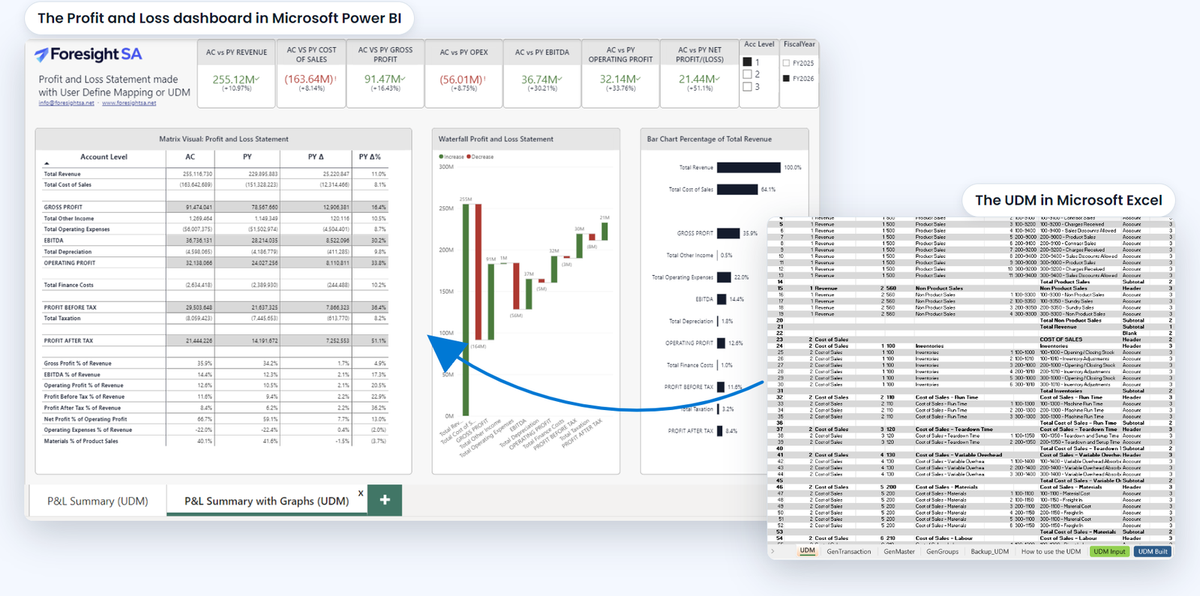Check Acc Level 3 checkbox
The image size is (1200, 596).
click(x=746, y=86)
